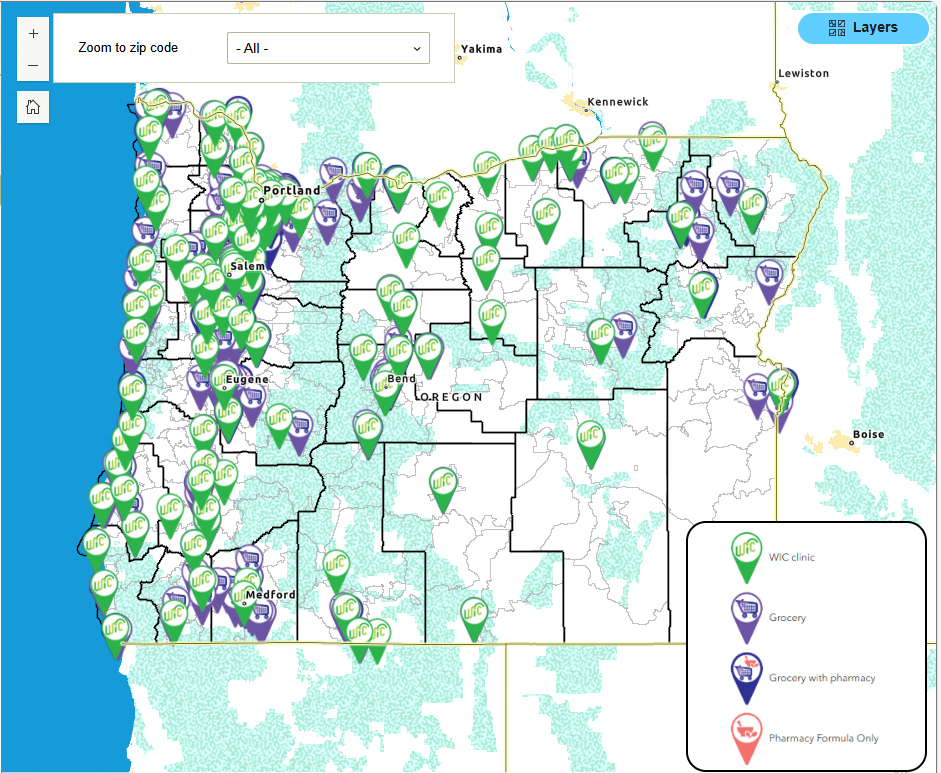Click the Boise city label
941x773 pixels.
click(868, 435)
